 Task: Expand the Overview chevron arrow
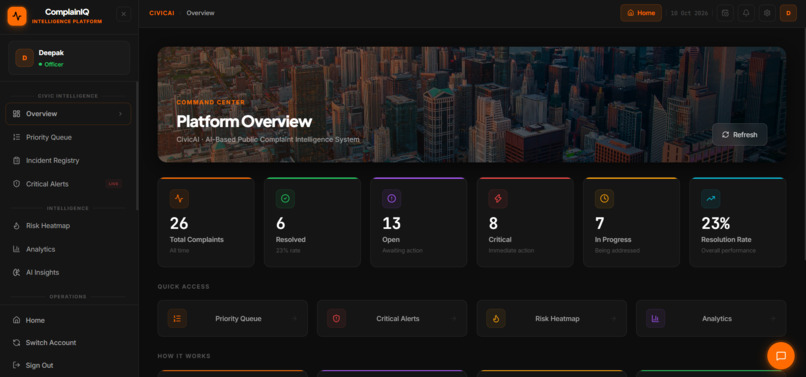coord(120,114)
